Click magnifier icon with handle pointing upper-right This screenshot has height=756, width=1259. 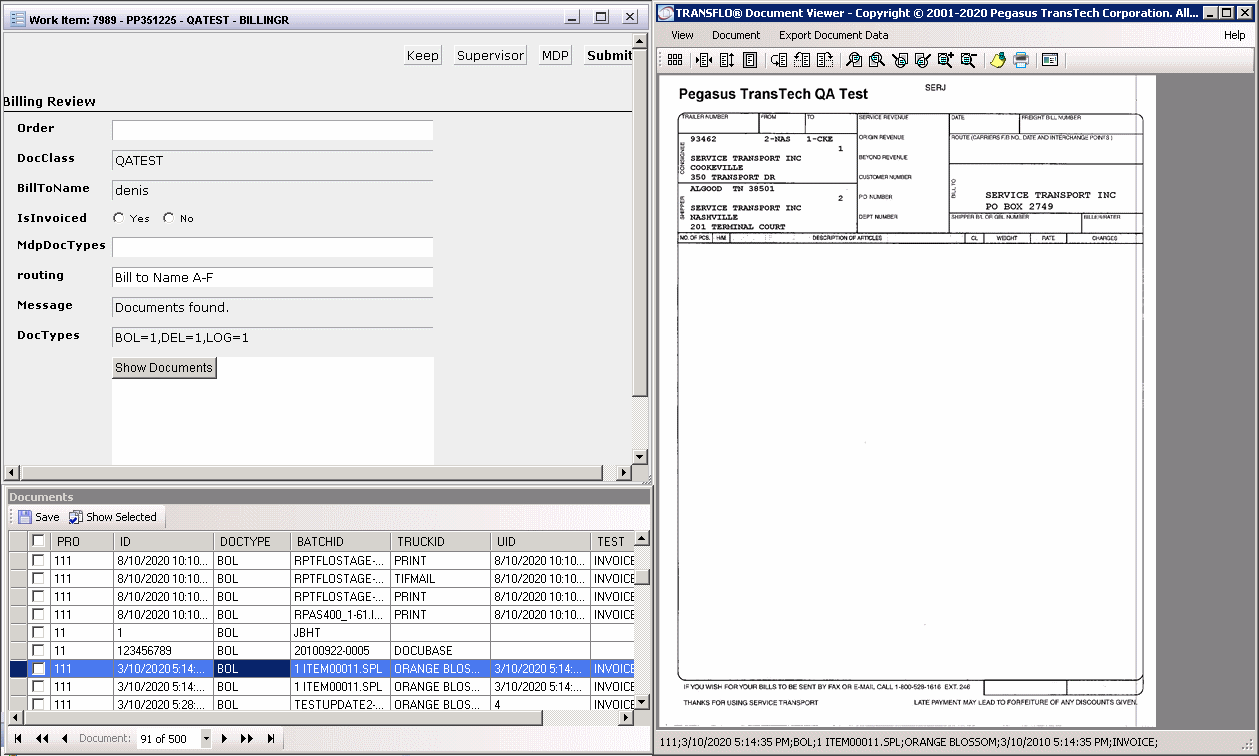pos(921,60)
